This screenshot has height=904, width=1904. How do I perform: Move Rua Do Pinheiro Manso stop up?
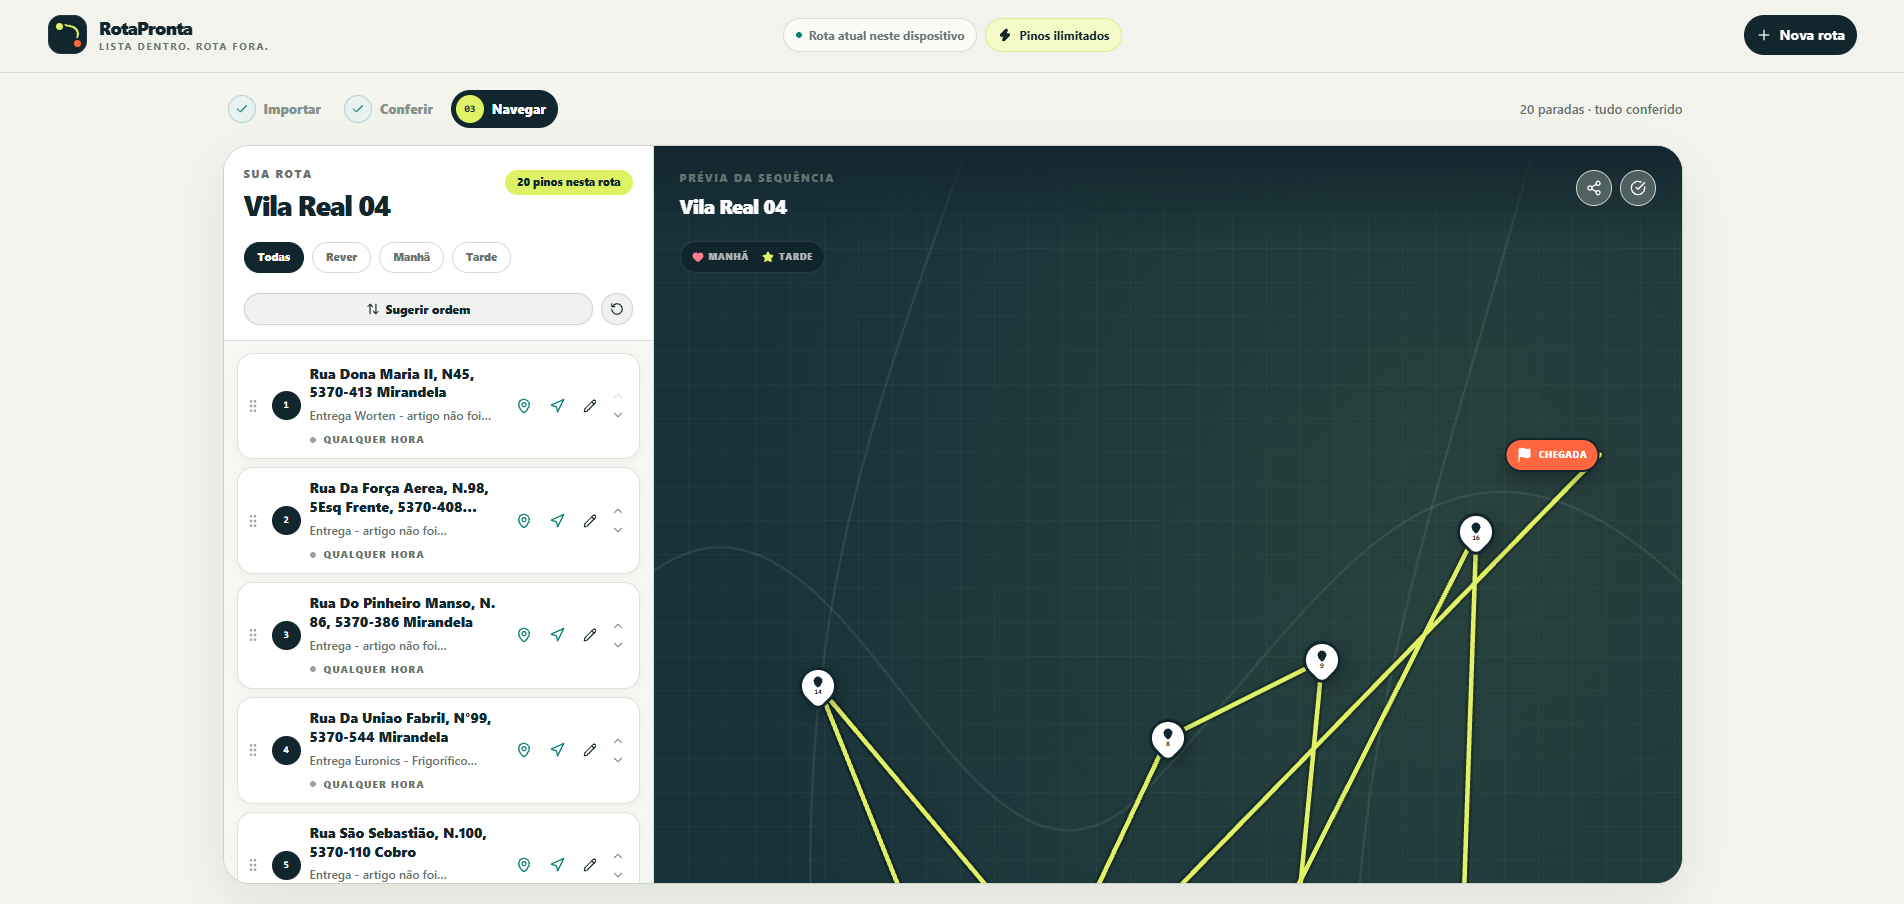point(618,626)
